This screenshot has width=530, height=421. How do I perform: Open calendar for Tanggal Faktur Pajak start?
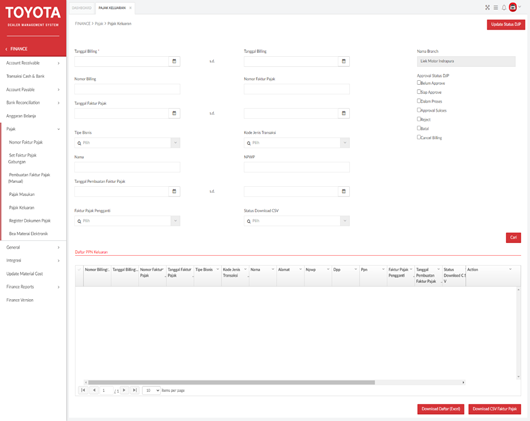(x=174, y=113)
